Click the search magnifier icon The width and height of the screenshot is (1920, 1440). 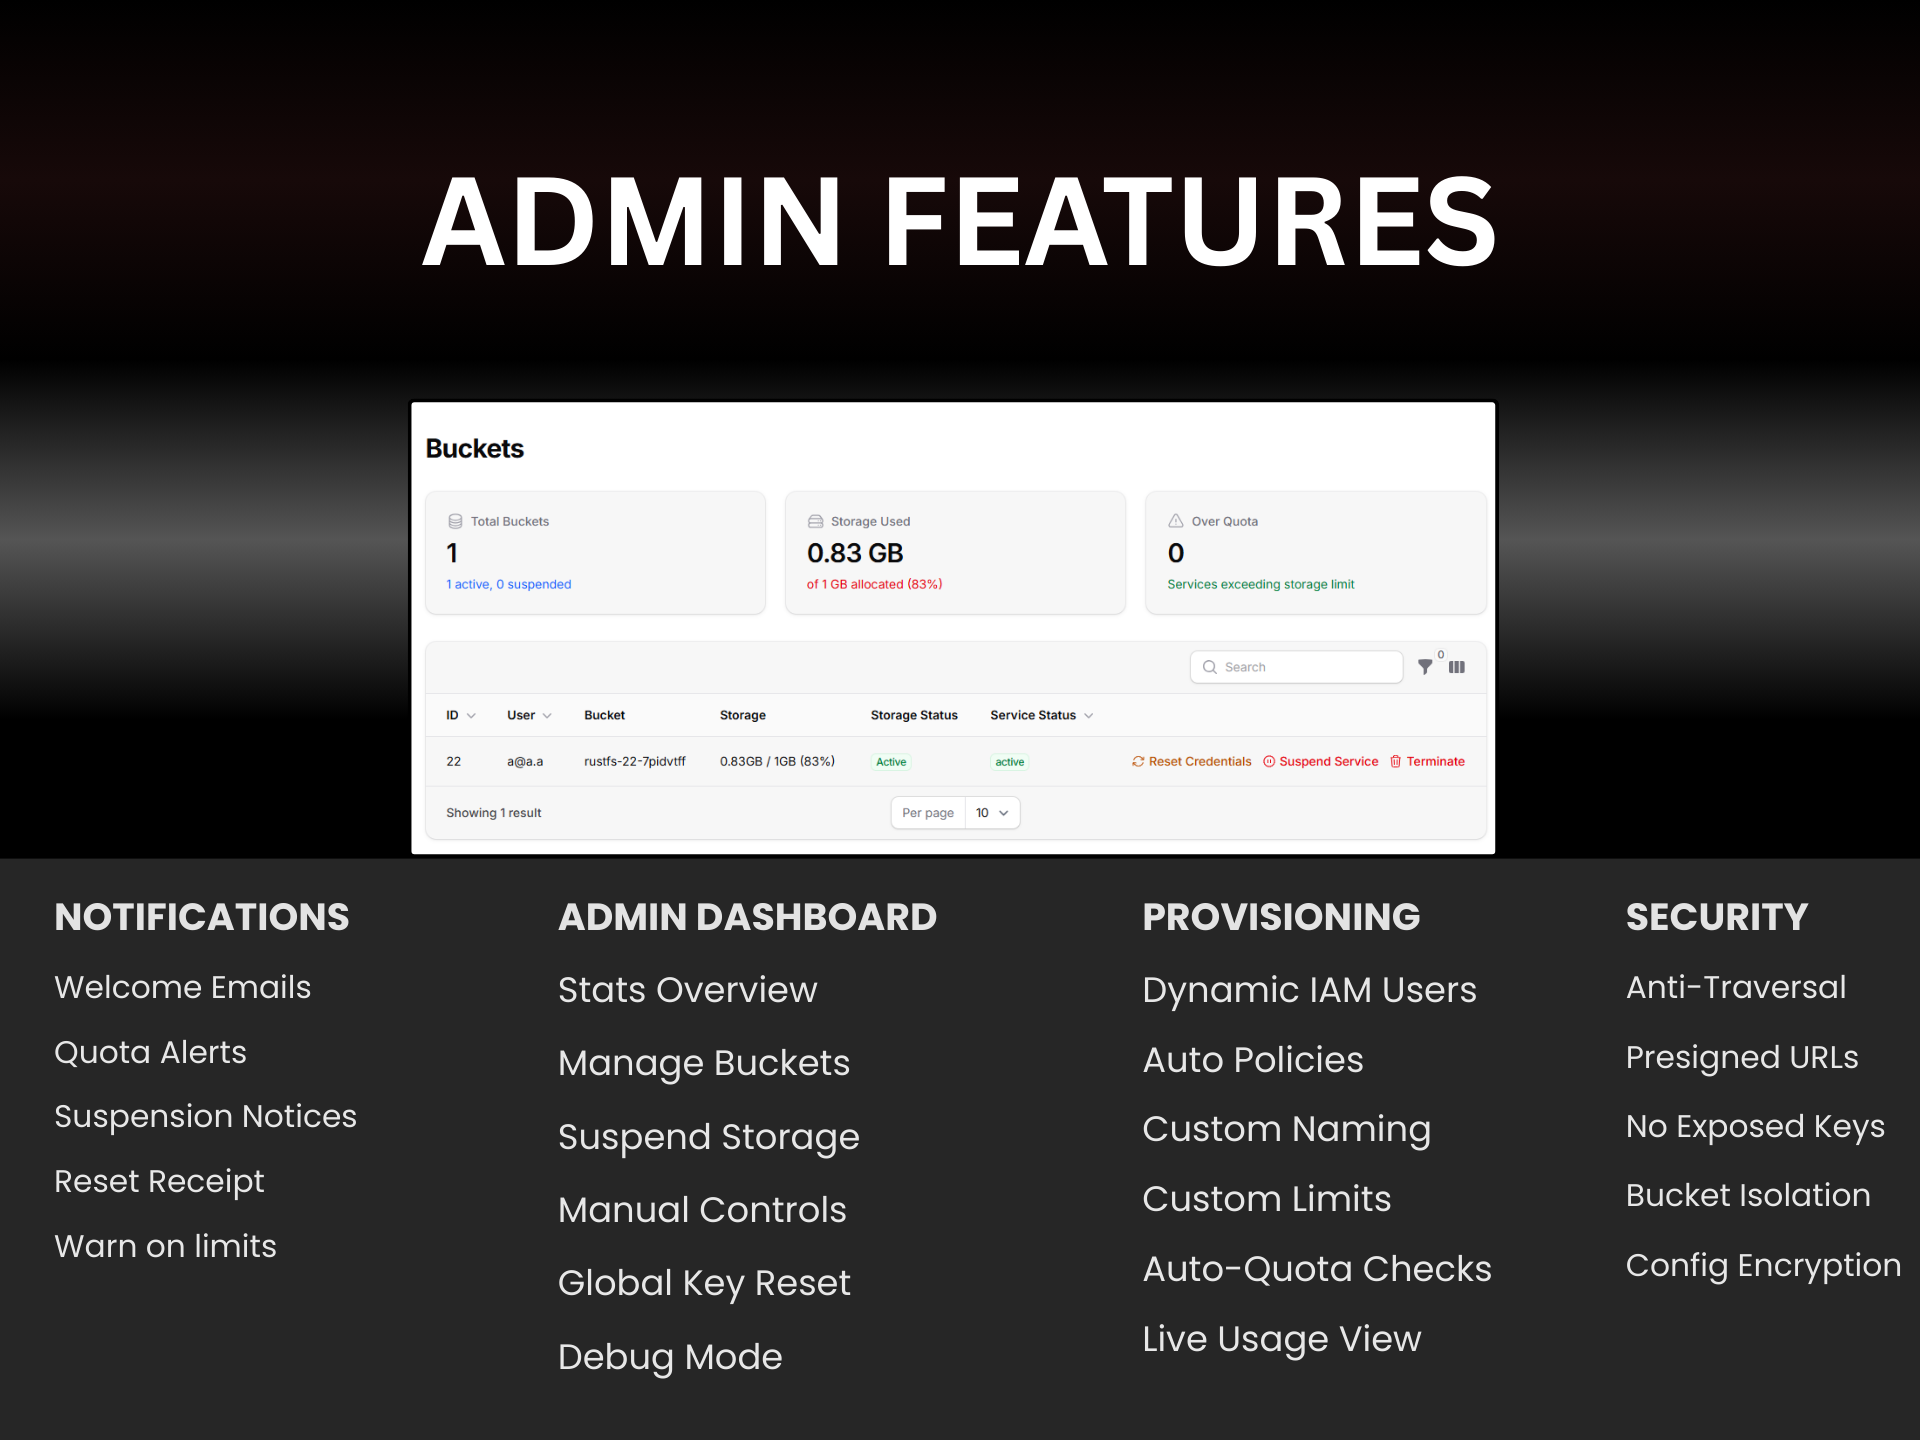tap(1210, 667)
